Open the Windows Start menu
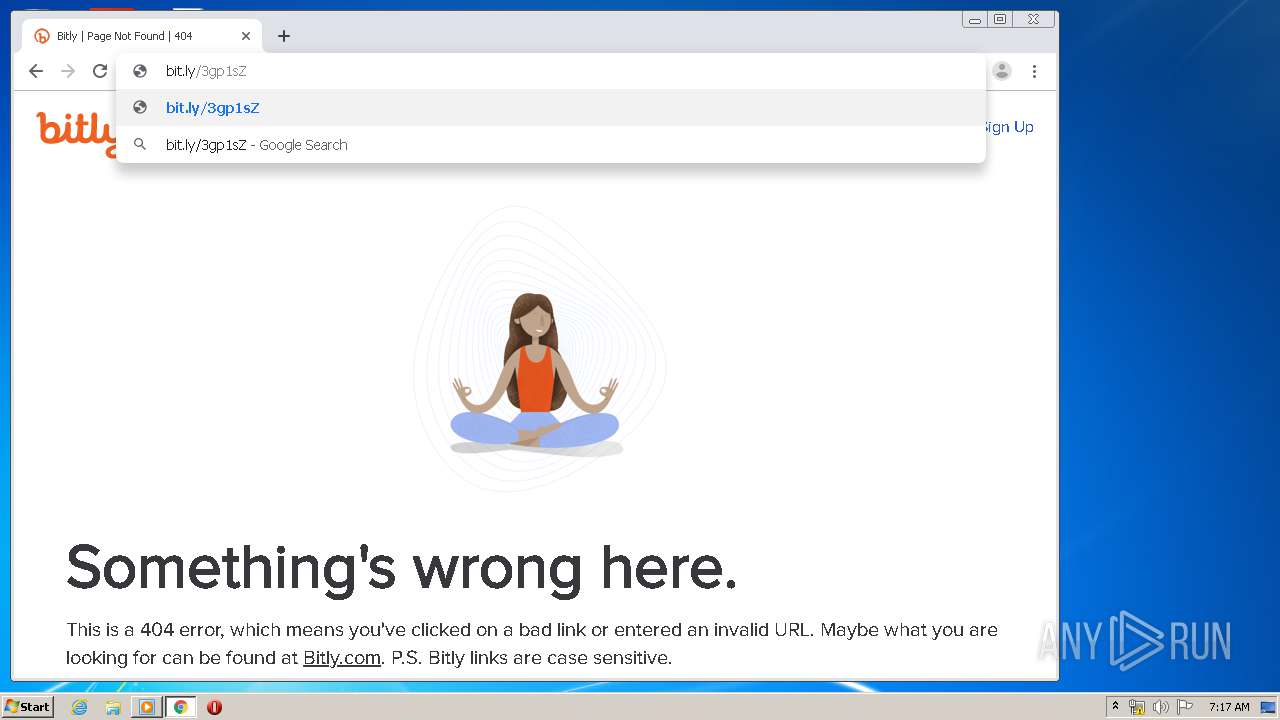Viewport: 1280px width, 720px height. [x=28, y=707]
